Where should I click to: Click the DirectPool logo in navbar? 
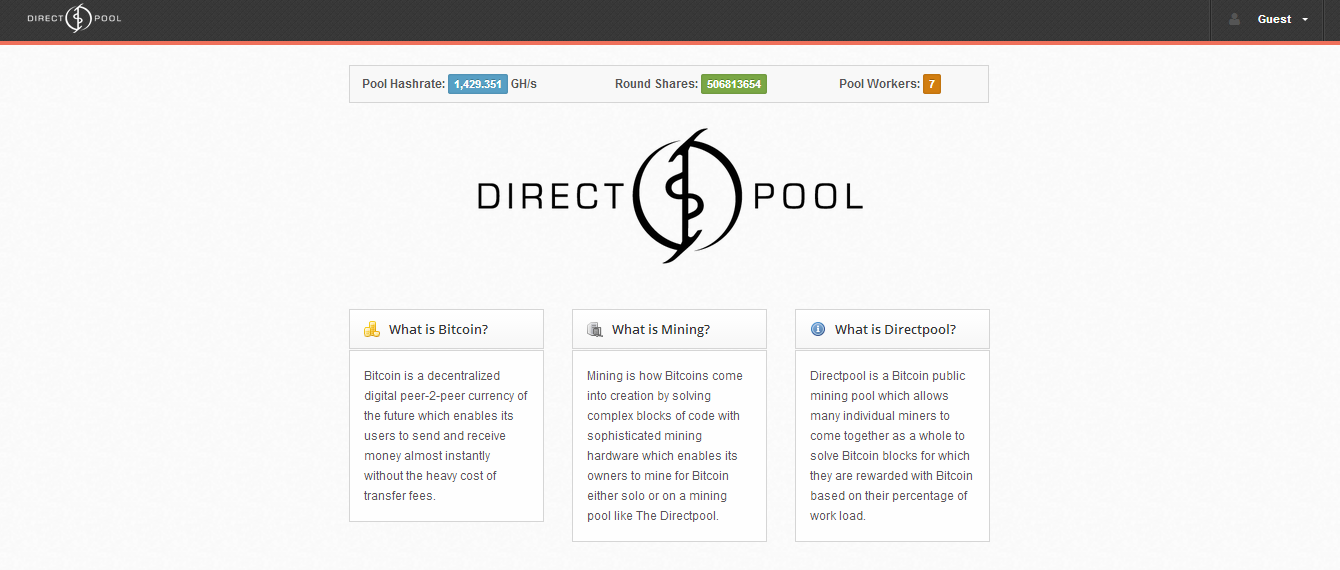point(75,19)
